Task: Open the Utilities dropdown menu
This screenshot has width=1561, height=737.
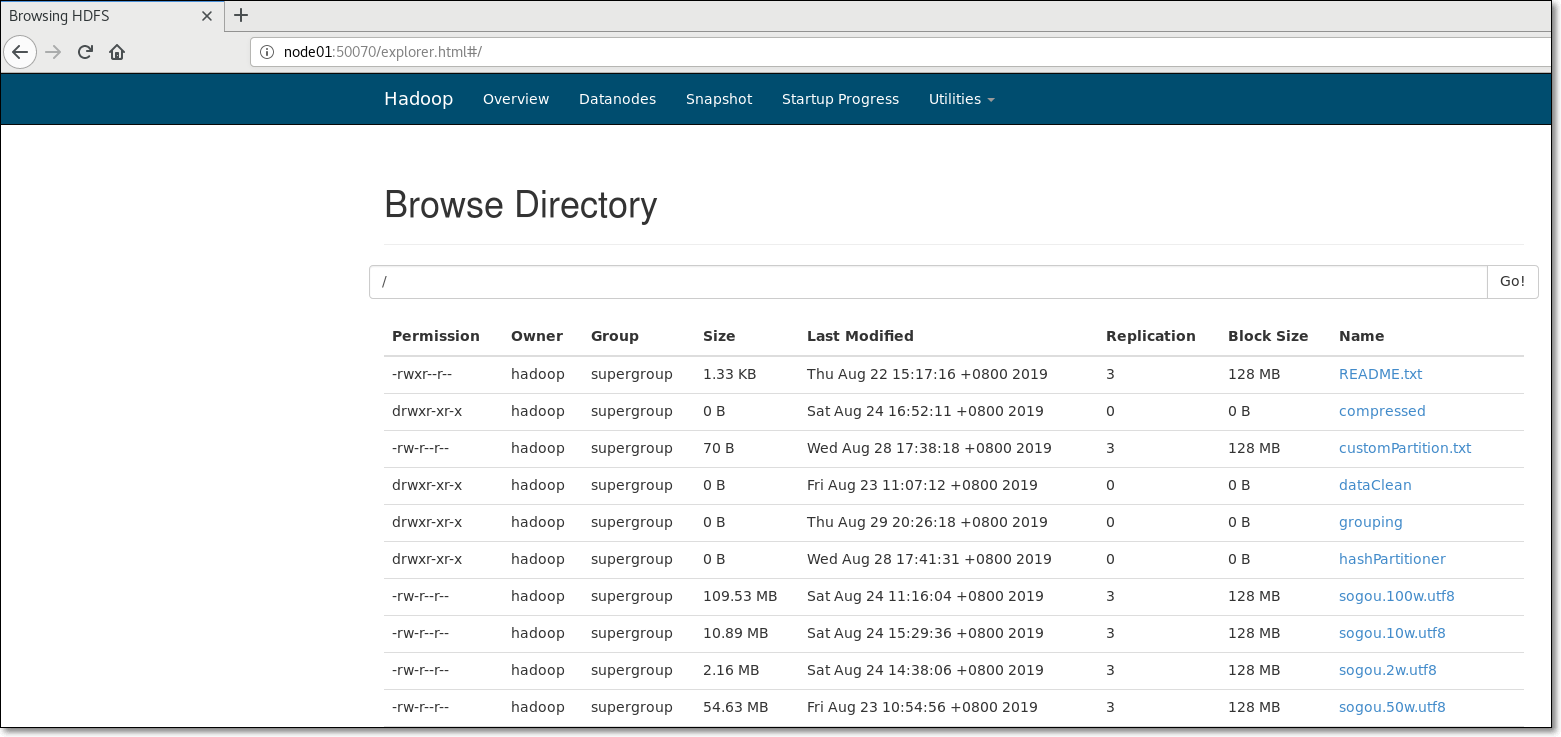Action: pyautogui.click(x=960, y=98)
